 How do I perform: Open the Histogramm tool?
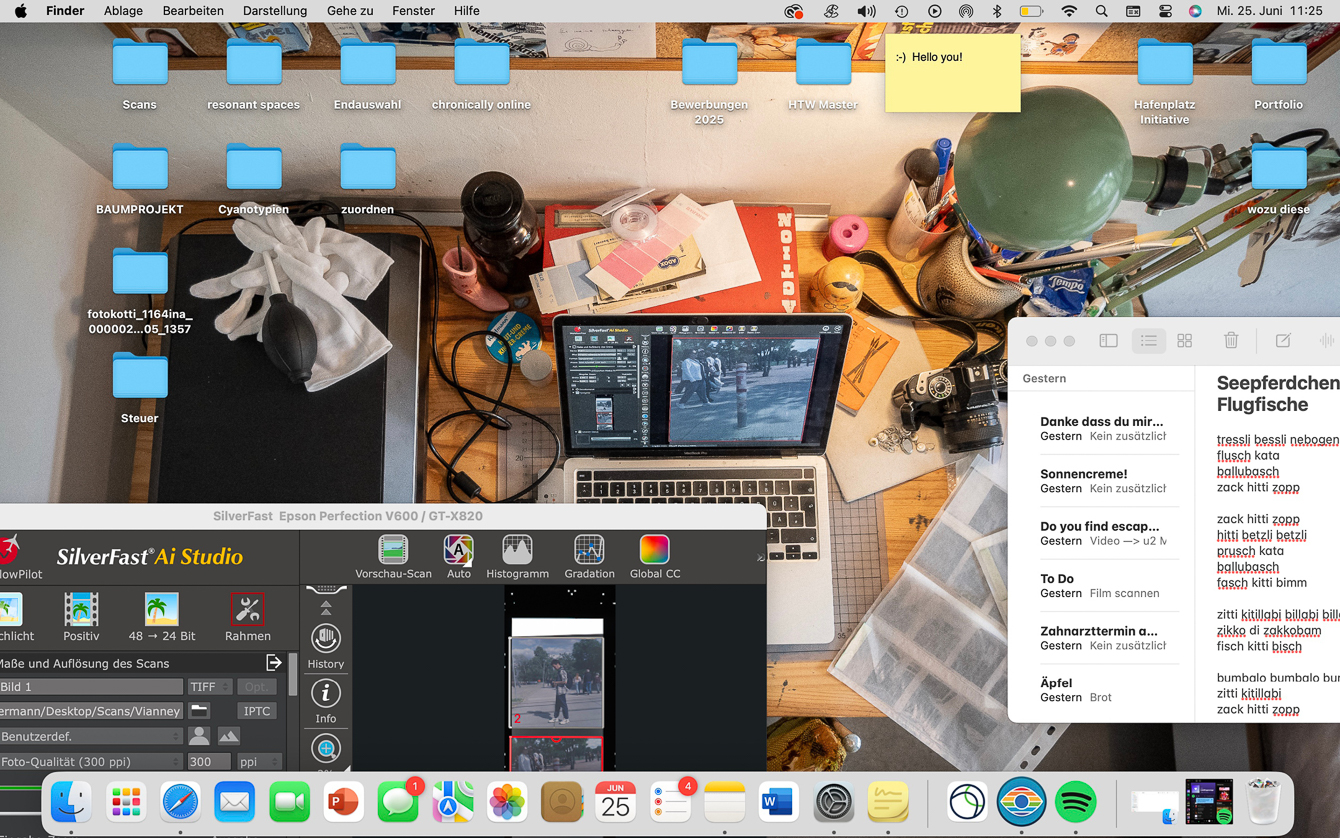click(x=517, y=551)
